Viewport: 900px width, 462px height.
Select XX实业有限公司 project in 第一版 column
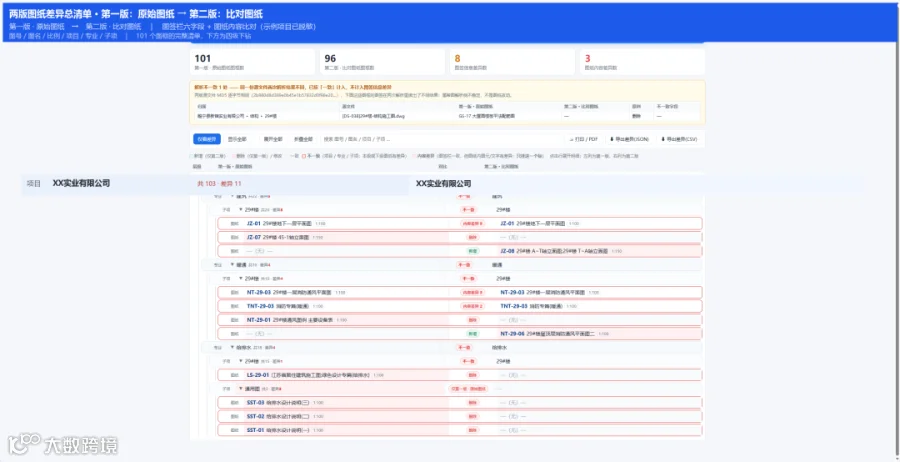pos(81,184)
